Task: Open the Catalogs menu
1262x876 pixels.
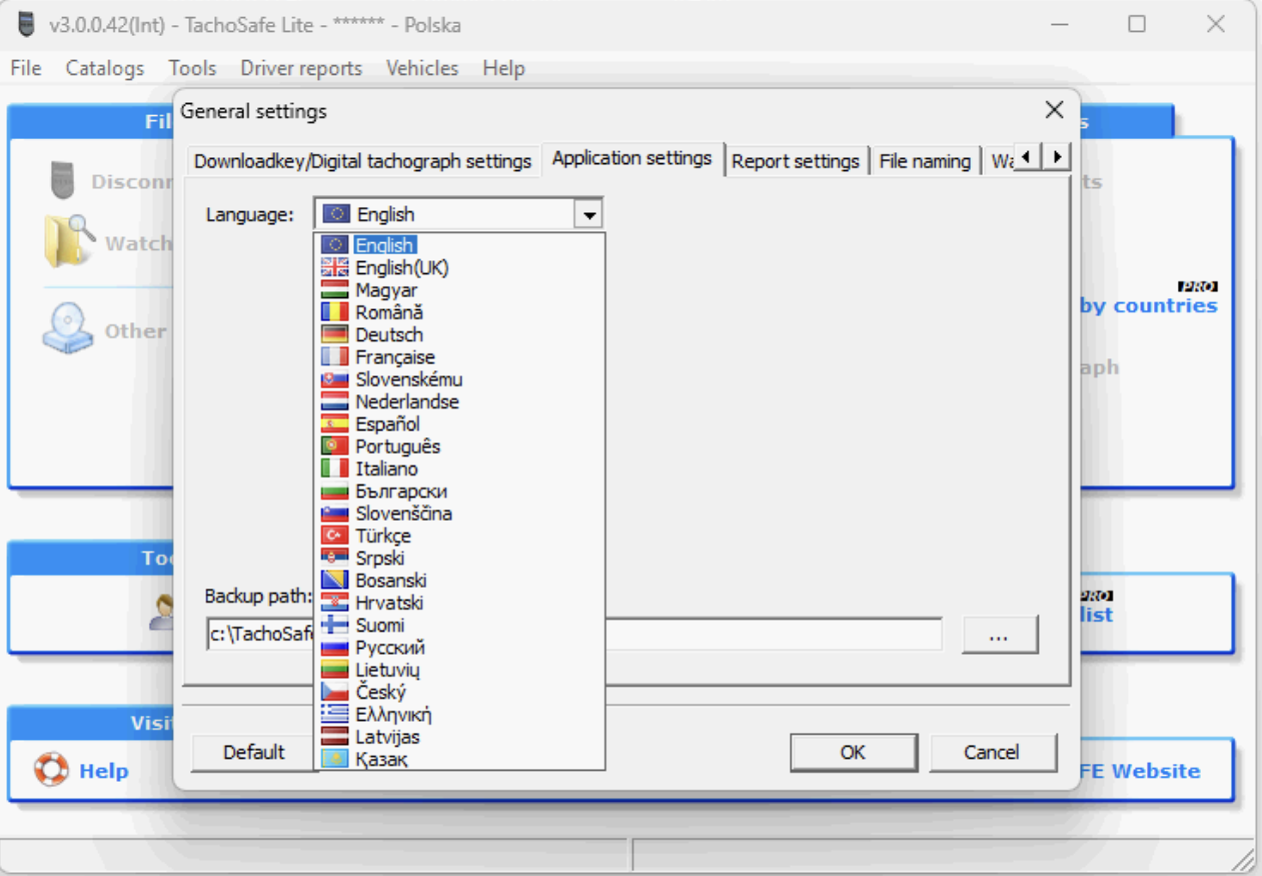Action: coord(105,68)
